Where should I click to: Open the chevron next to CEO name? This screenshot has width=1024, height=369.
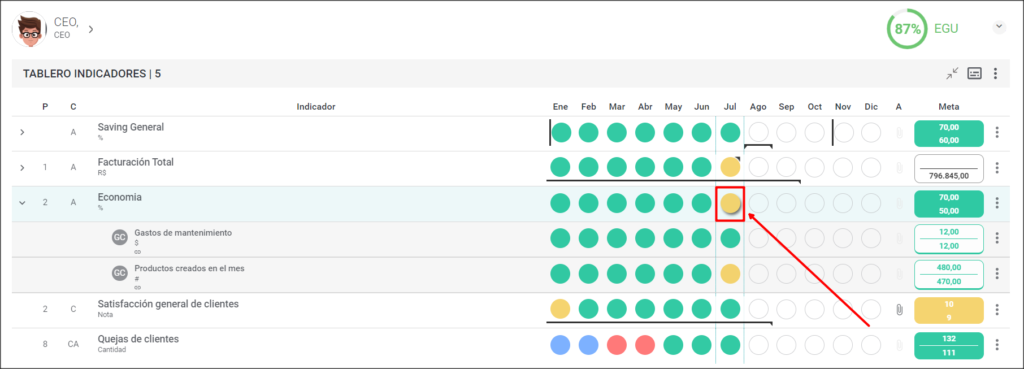click(x=91, y=29)
